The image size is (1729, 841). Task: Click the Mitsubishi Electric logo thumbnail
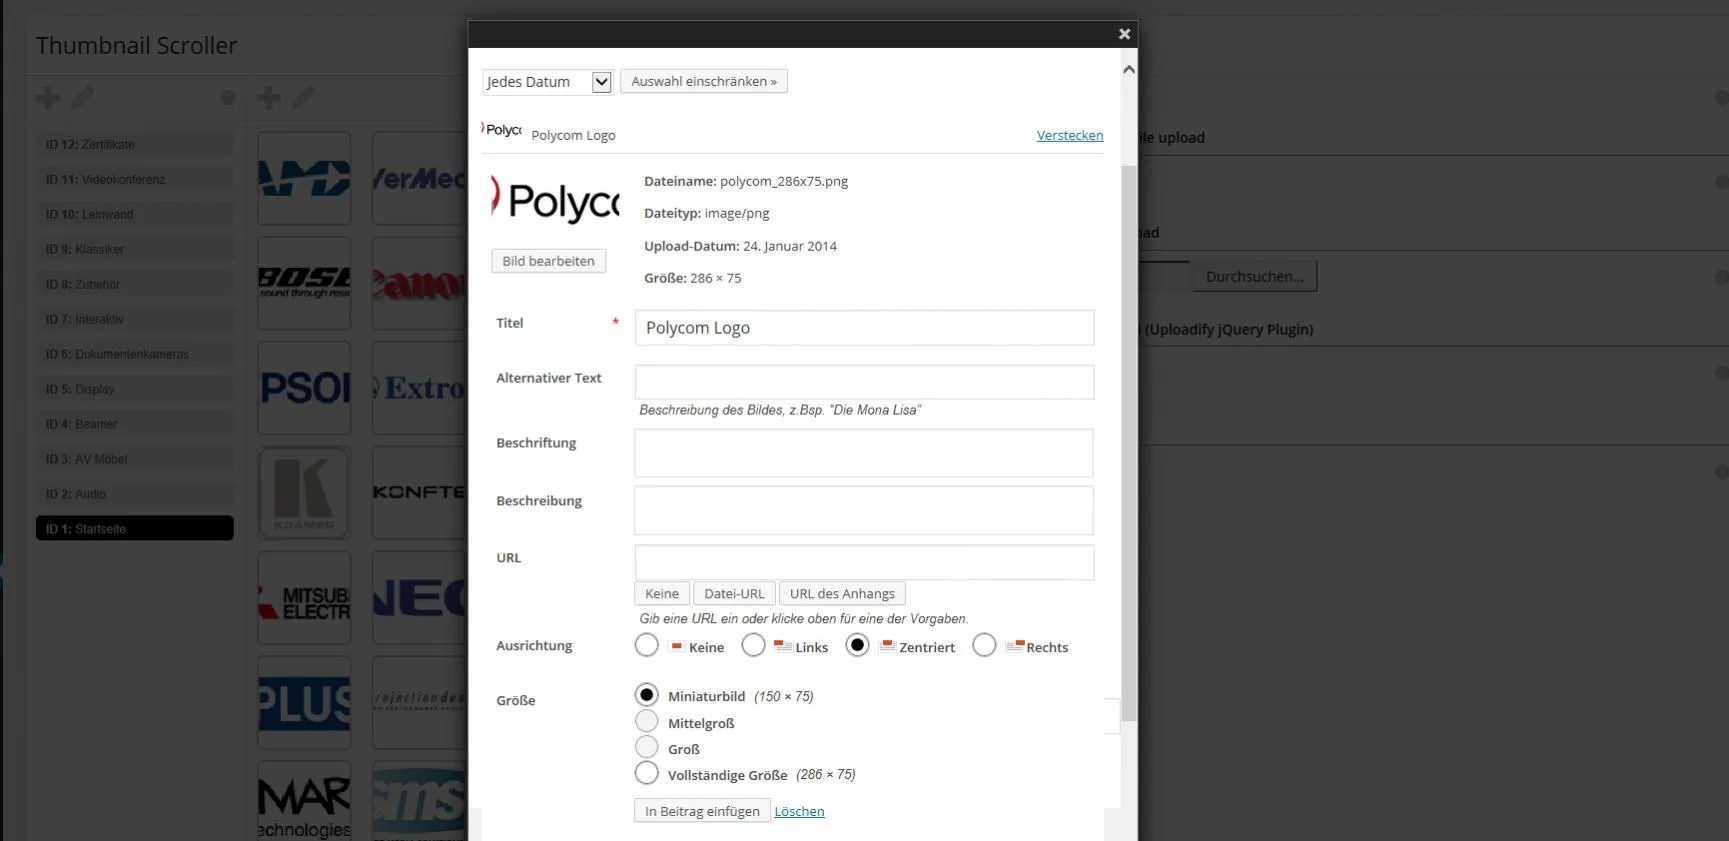(x=304, y=598)
